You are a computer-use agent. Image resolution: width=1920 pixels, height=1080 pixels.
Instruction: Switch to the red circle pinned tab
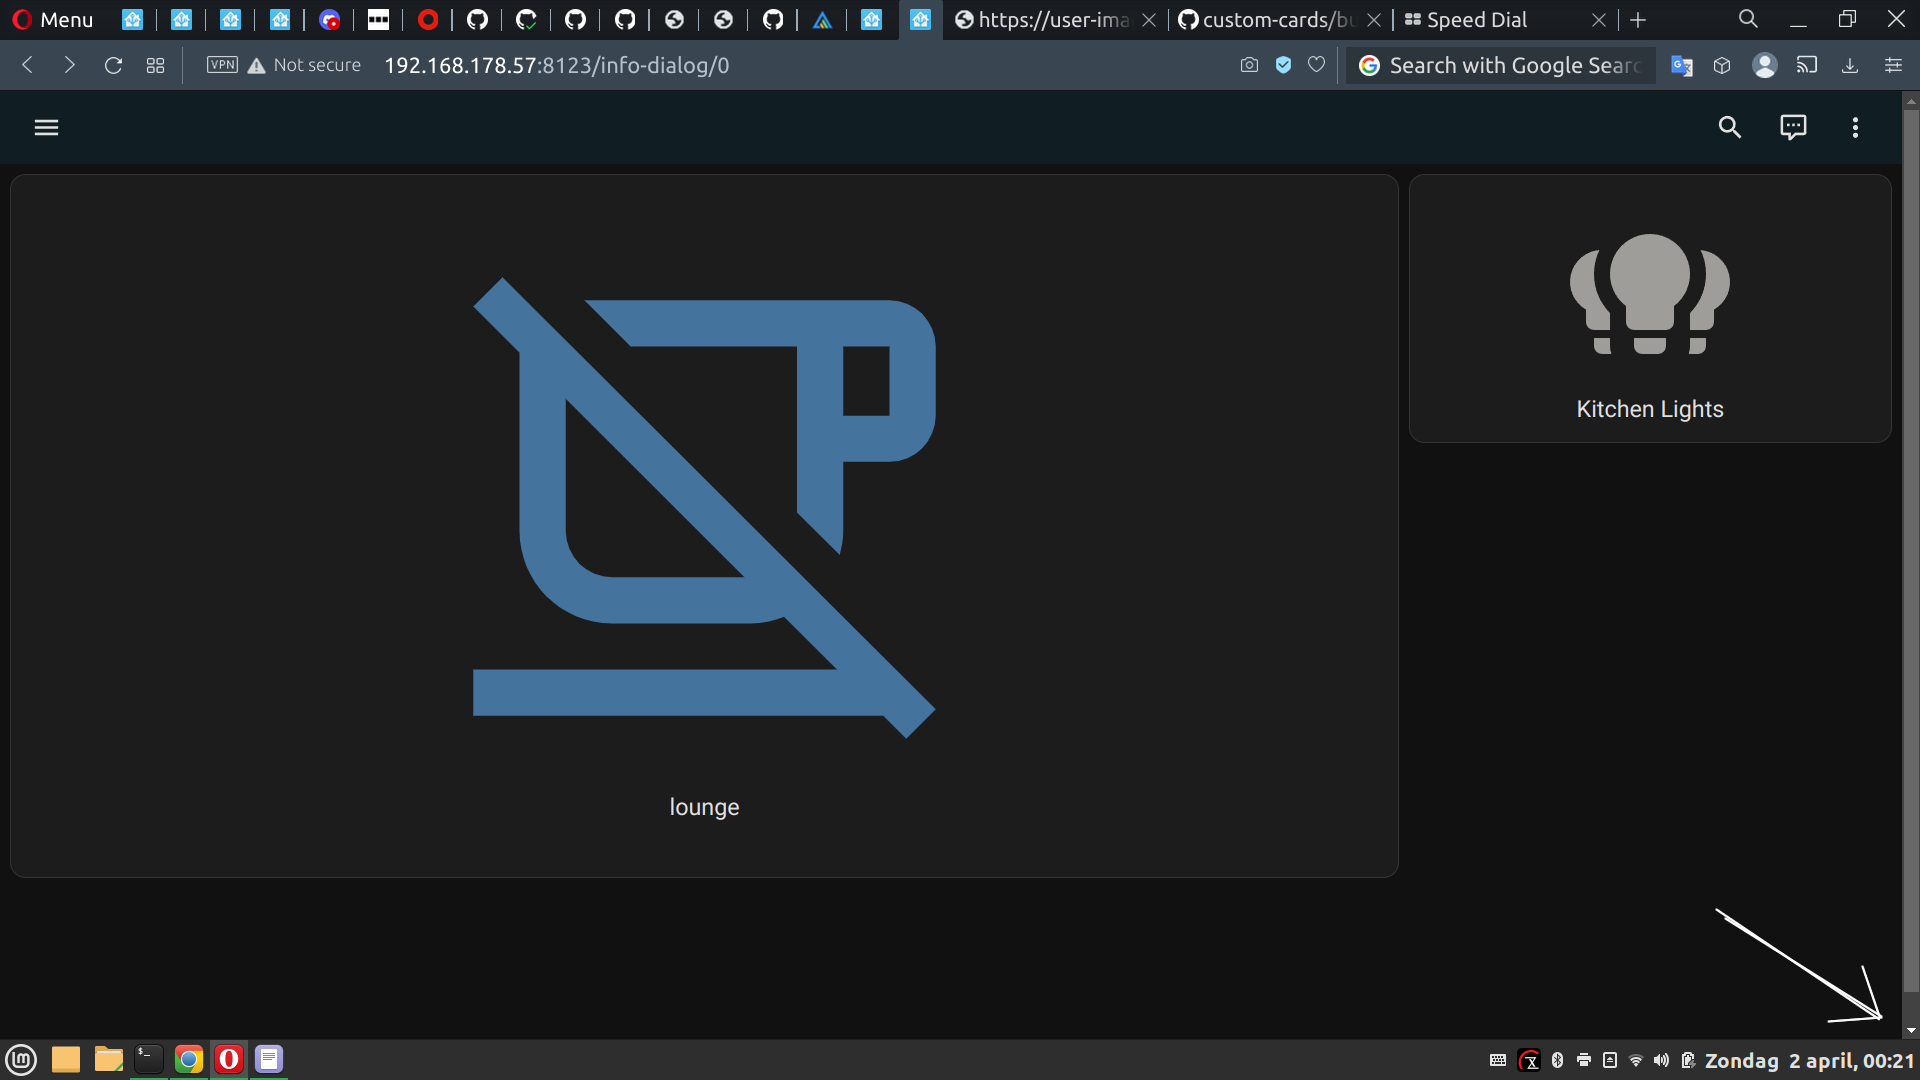pyautogui.click(x=428, y=20)
